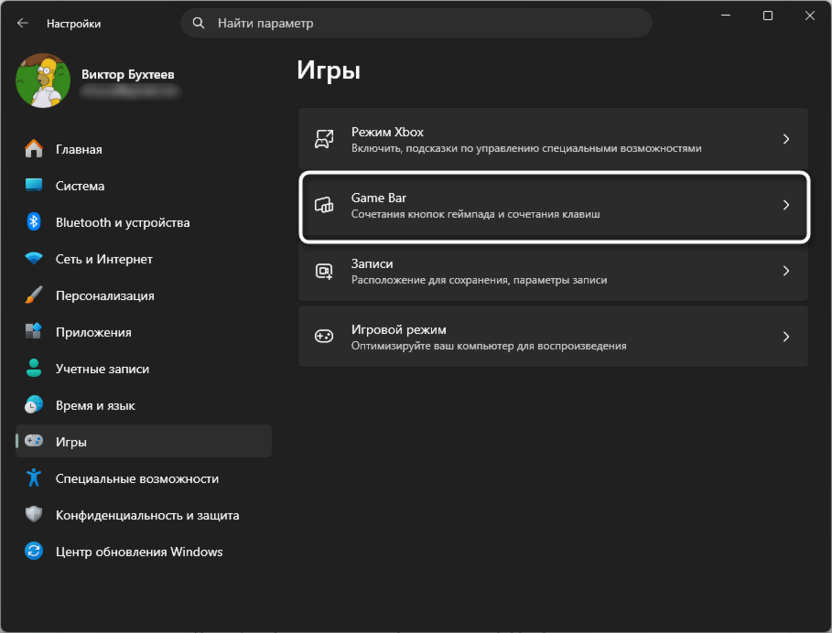Image resolution: width=832 pixels, height=633 pixels.
Task: Click the Система monitor icon
Action: pos(34,185)
